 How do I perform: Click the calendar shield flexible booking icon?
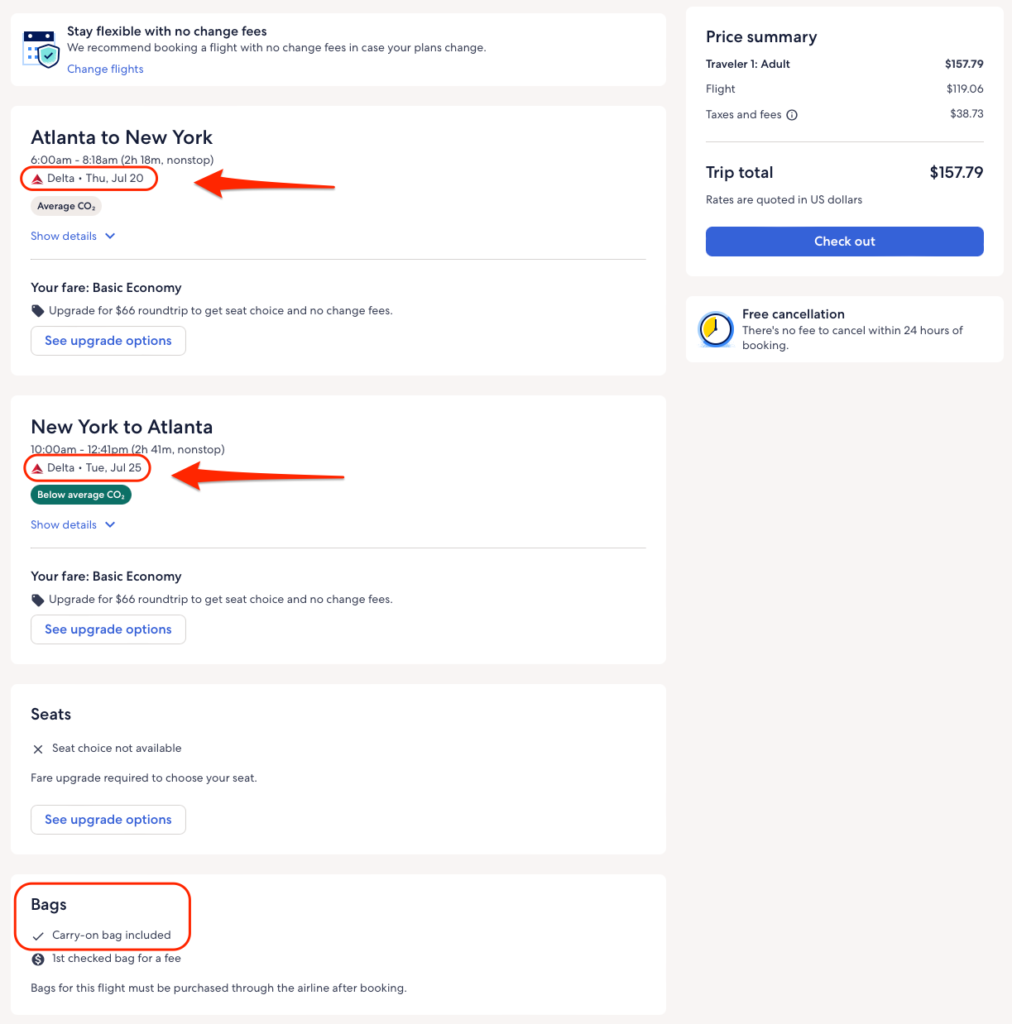[x=41, y=48]
